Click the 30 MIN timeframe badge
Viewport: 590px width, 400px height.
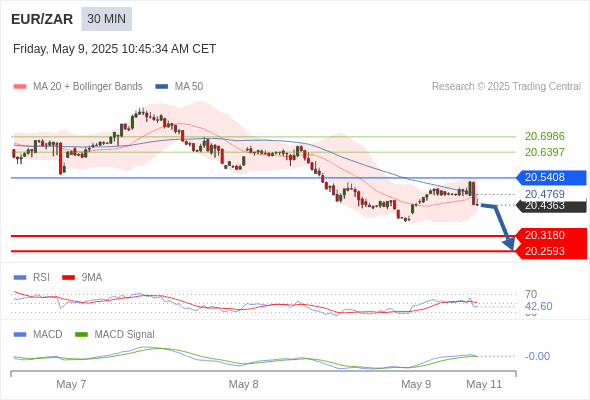pos(106,19)
